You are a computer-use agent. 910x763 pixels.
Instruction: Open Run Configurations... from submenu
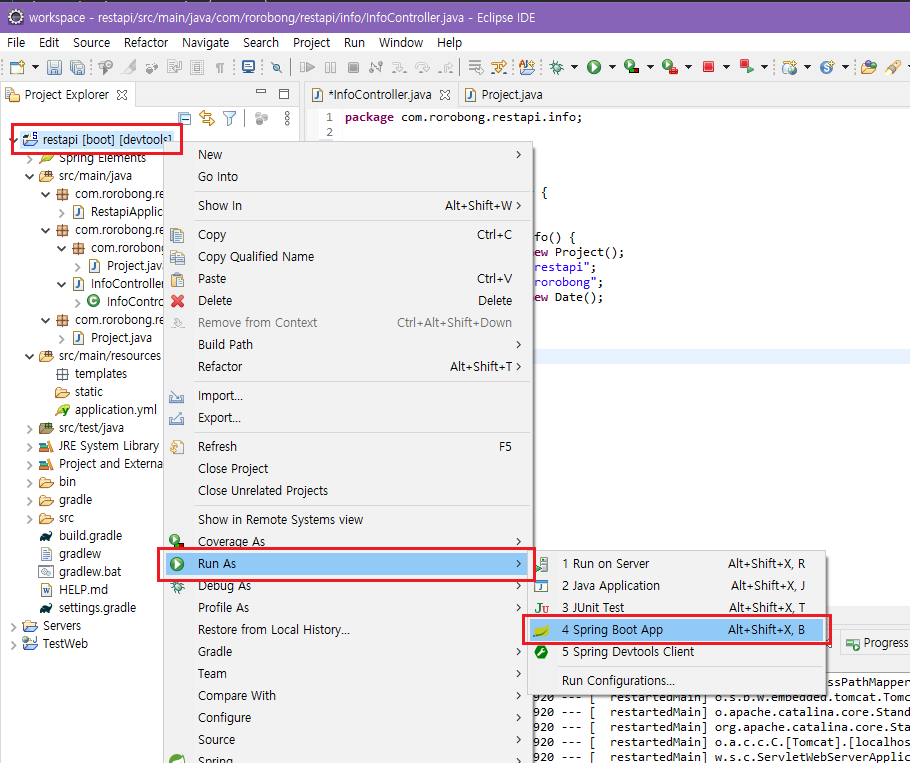tap(676, 681)
